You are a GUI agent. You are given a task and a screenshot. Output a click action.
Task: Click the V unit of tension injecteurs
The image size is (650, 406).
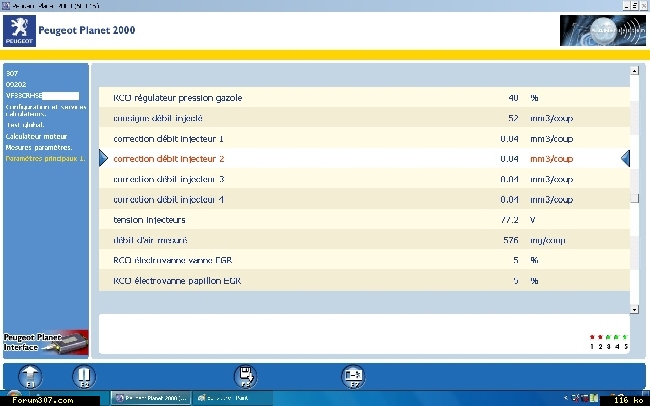[x=533, y=220]
